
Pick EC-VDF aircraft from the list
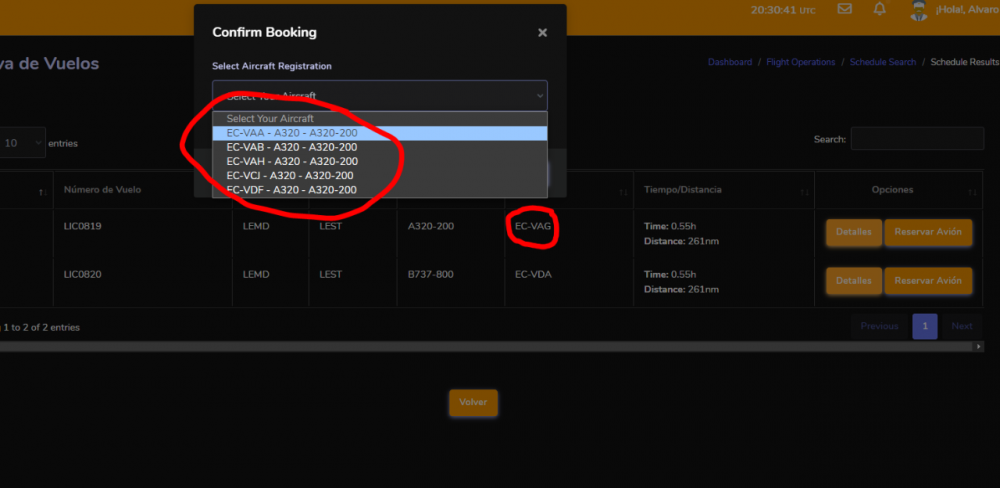379,190
